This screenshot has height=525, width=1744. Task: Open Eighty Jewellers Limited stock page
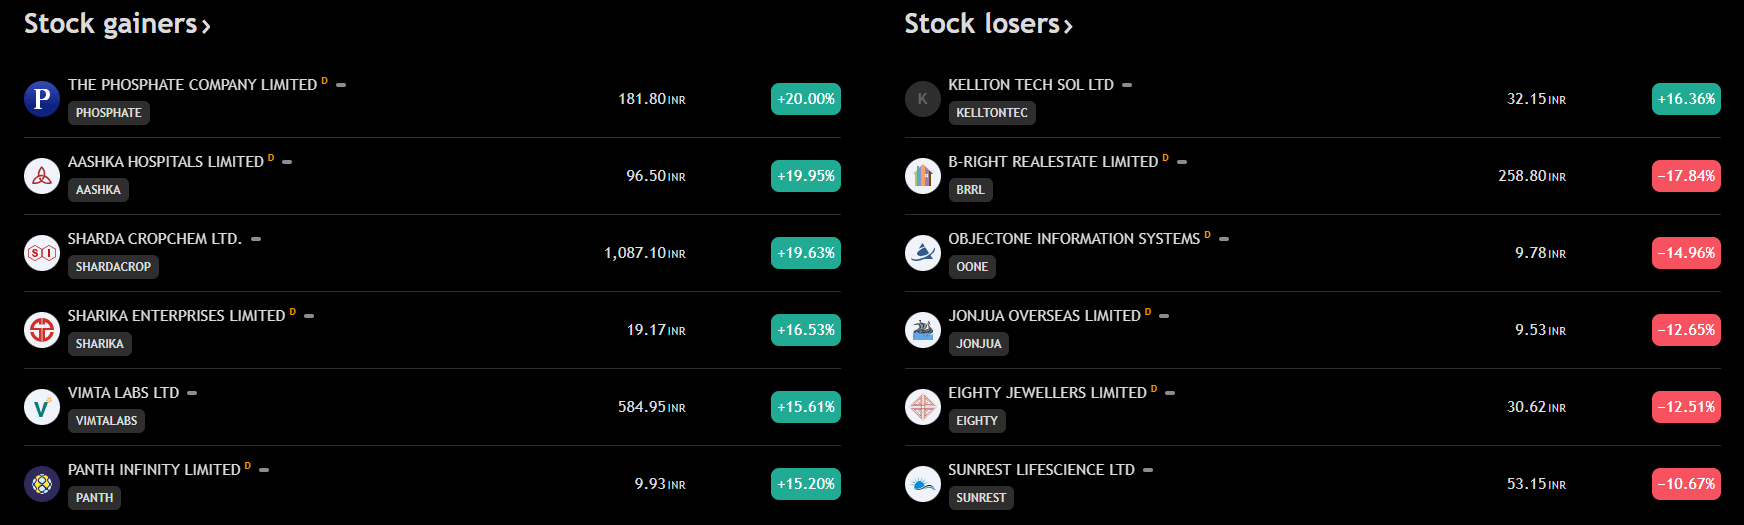point(1047,393)
